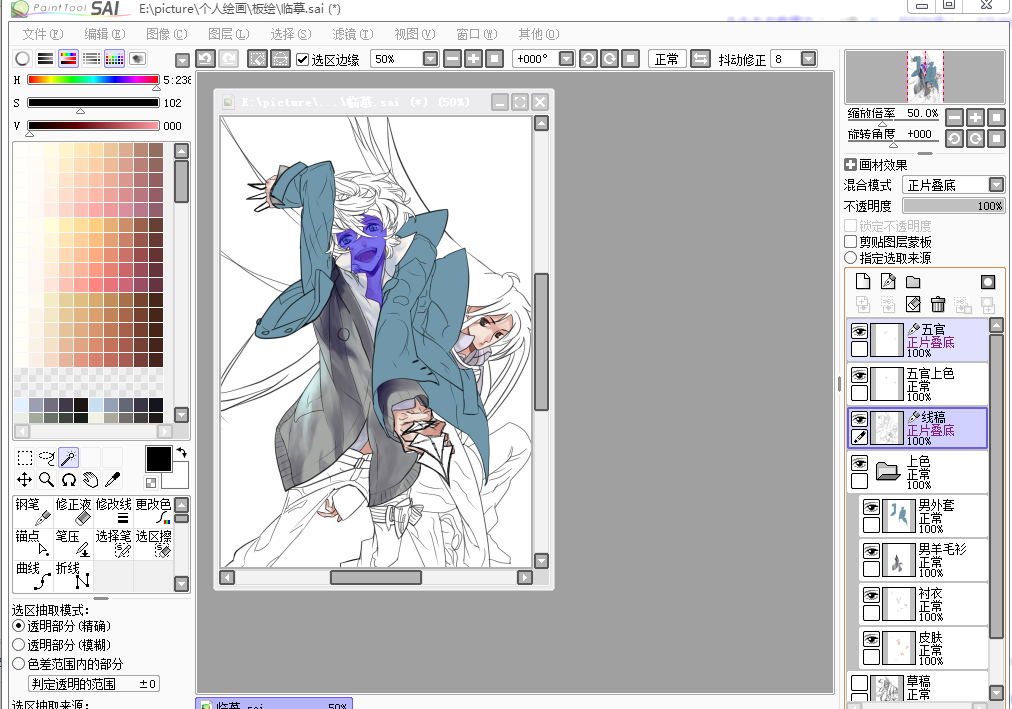Create a new layer folder
Viewport: 1012px width, 709px height.
pos(913,281)
